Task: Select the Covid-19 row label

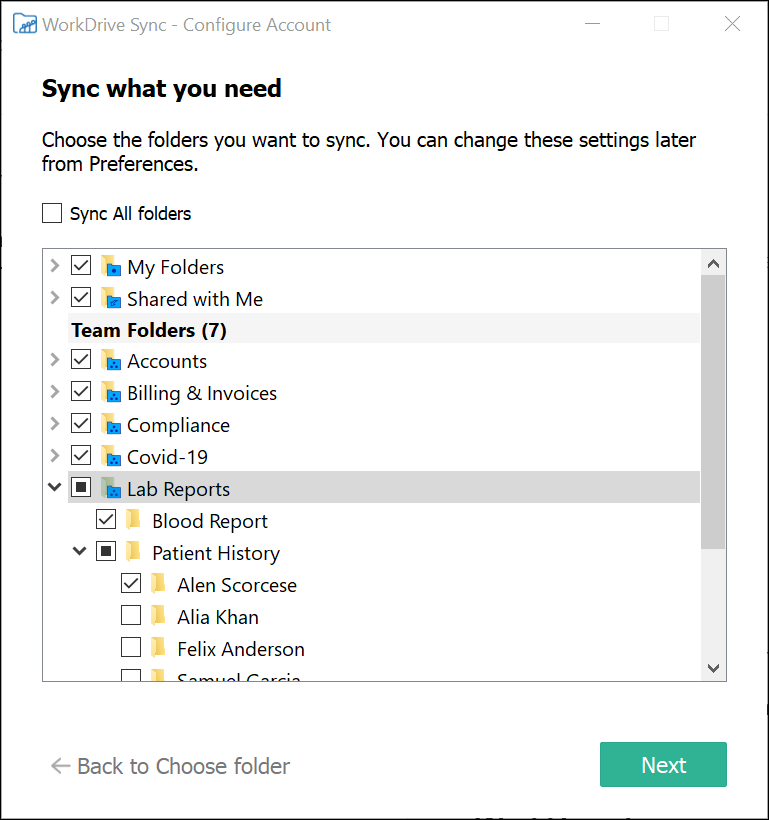Action: point(167,457)
